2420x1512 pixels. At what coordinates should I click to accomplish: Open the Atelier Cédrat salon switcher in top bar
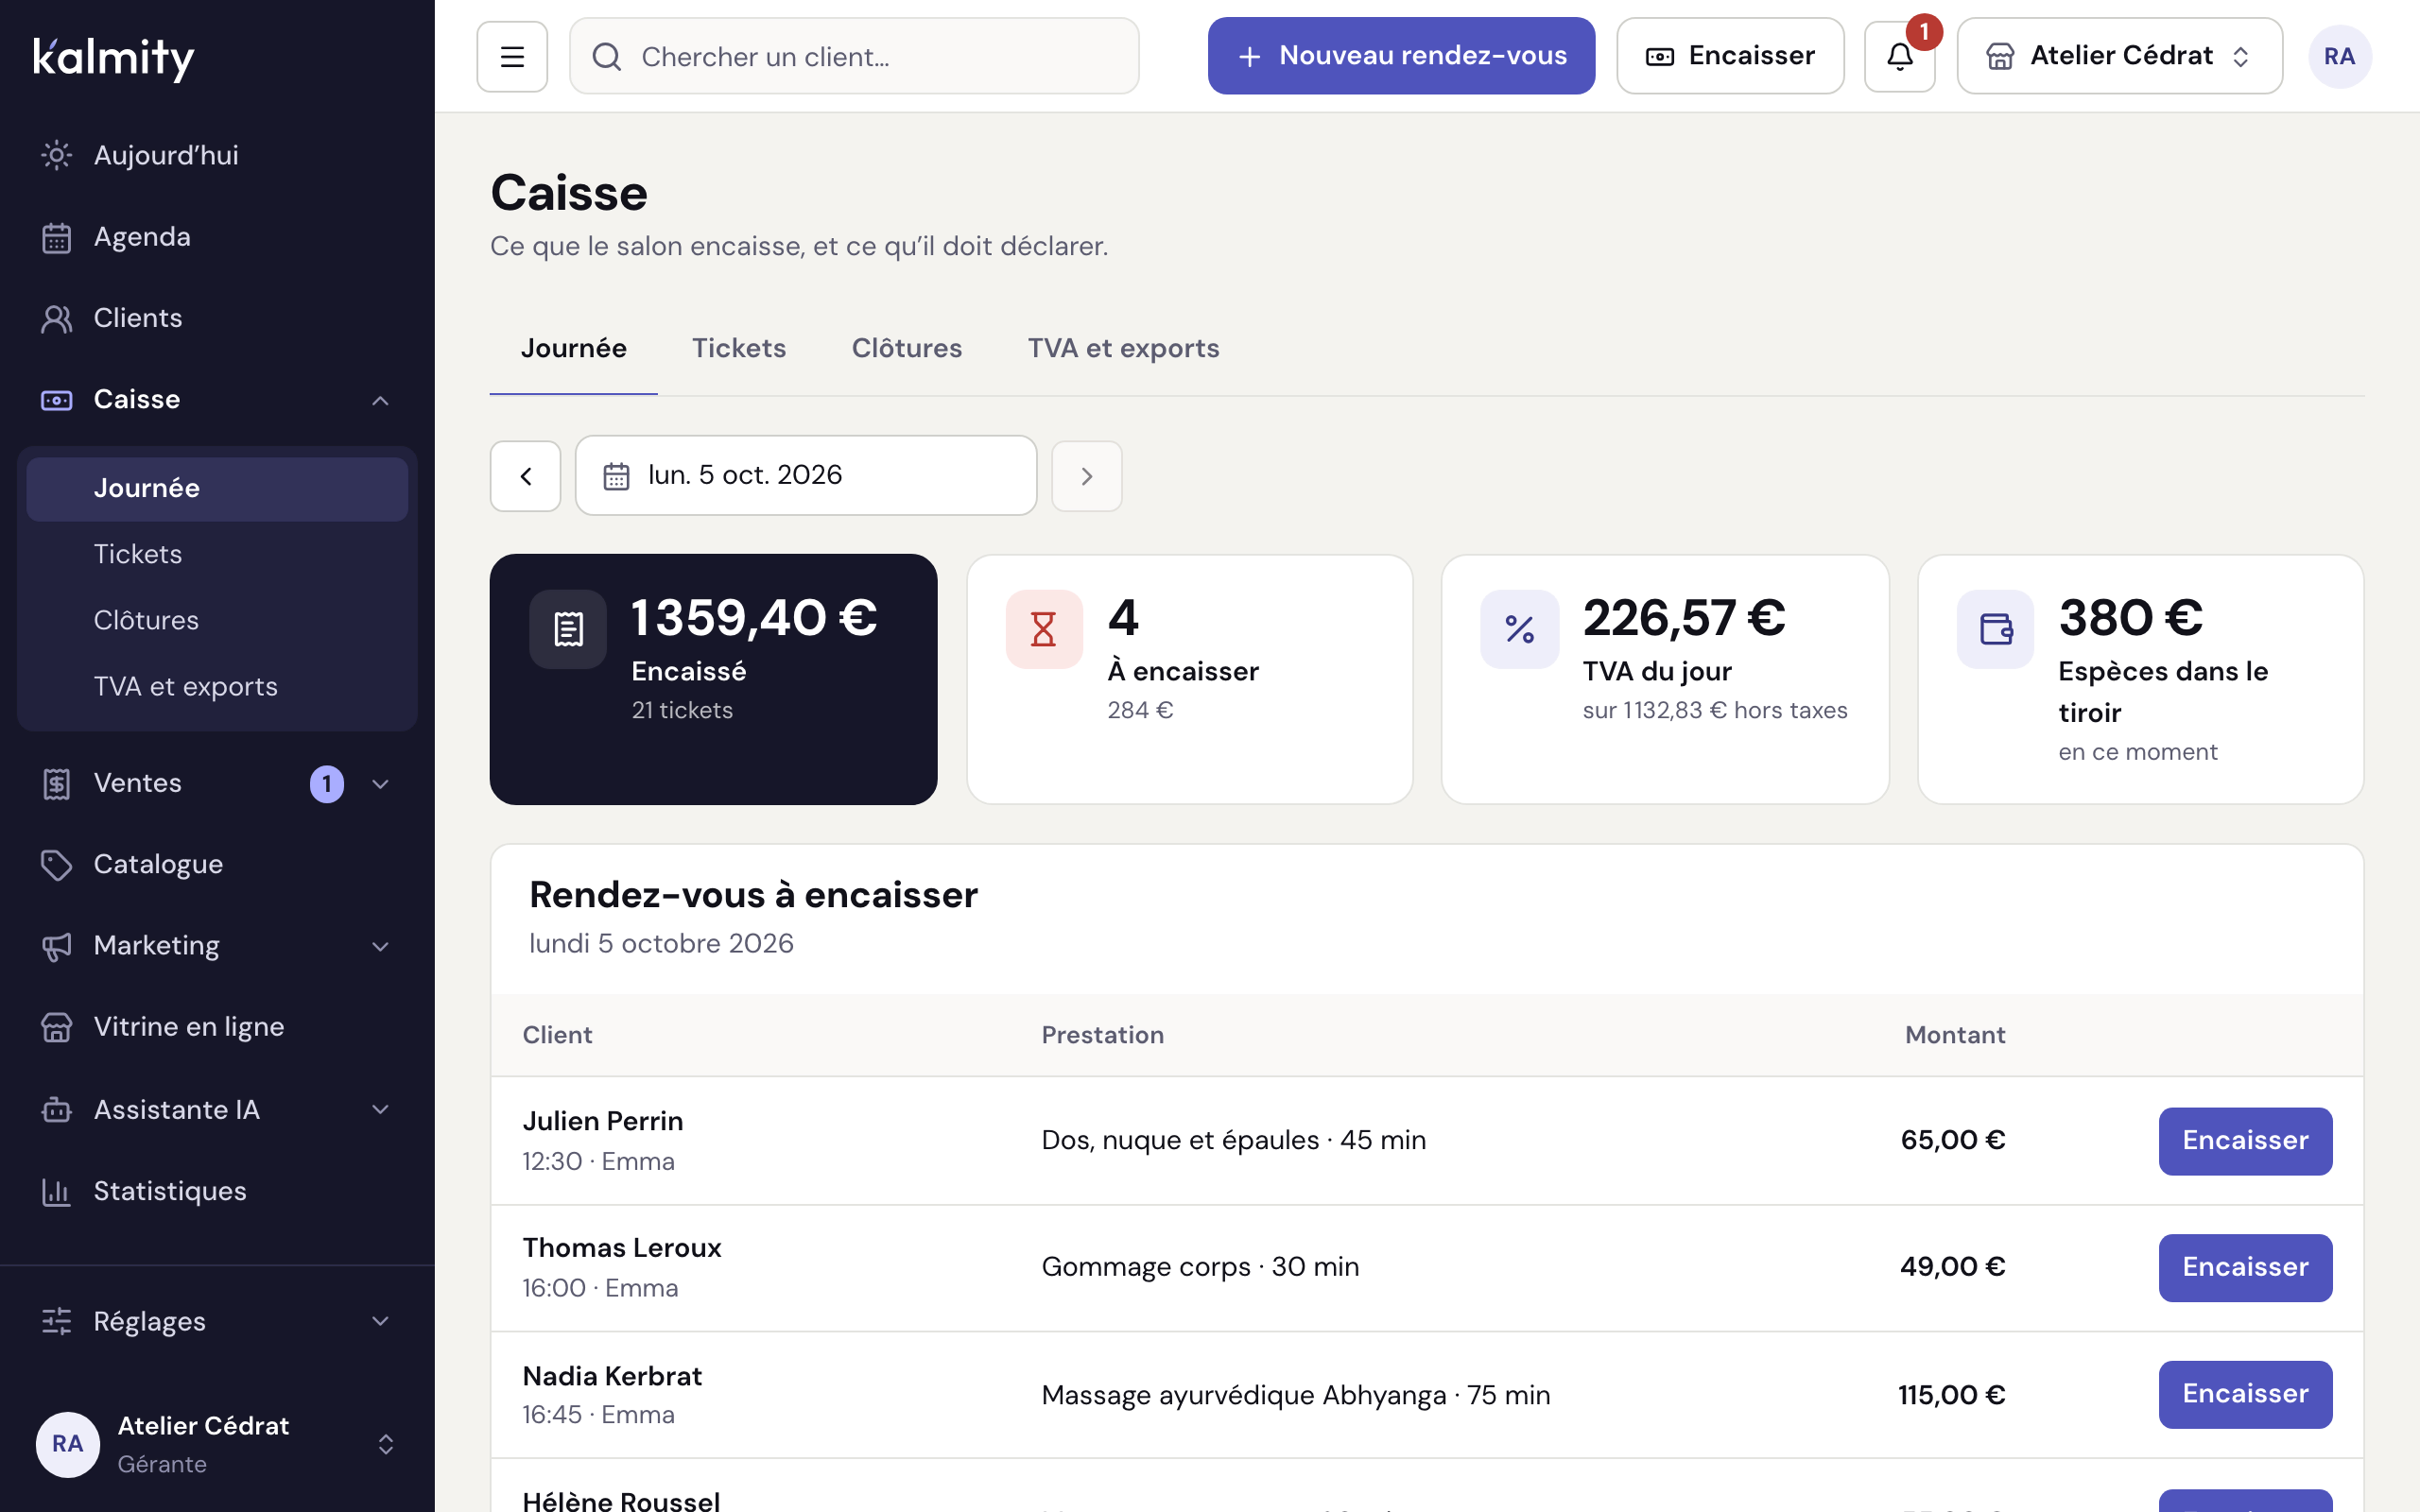[x=2119, y=56]
